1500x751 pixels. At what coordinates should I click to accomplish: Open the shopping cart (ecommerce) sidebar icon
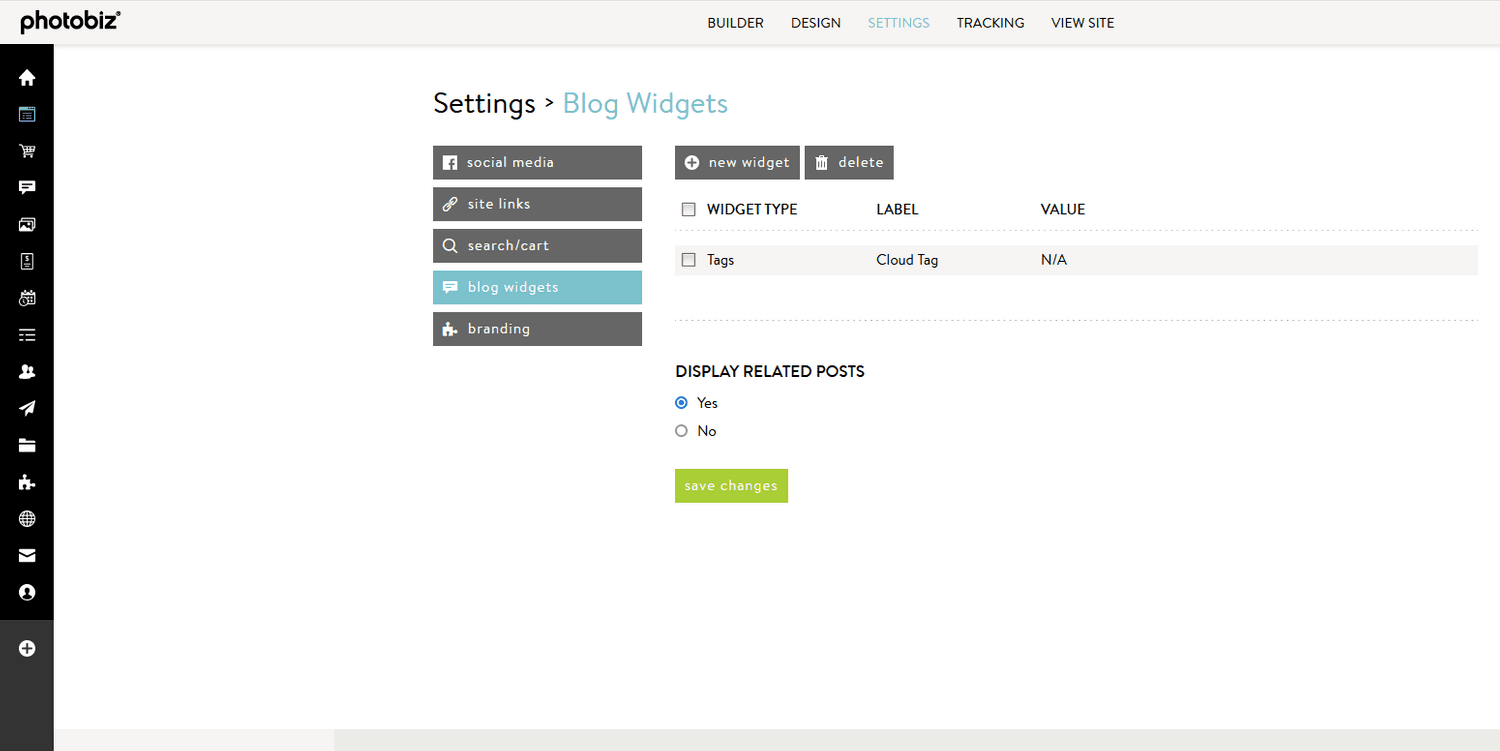26,150
